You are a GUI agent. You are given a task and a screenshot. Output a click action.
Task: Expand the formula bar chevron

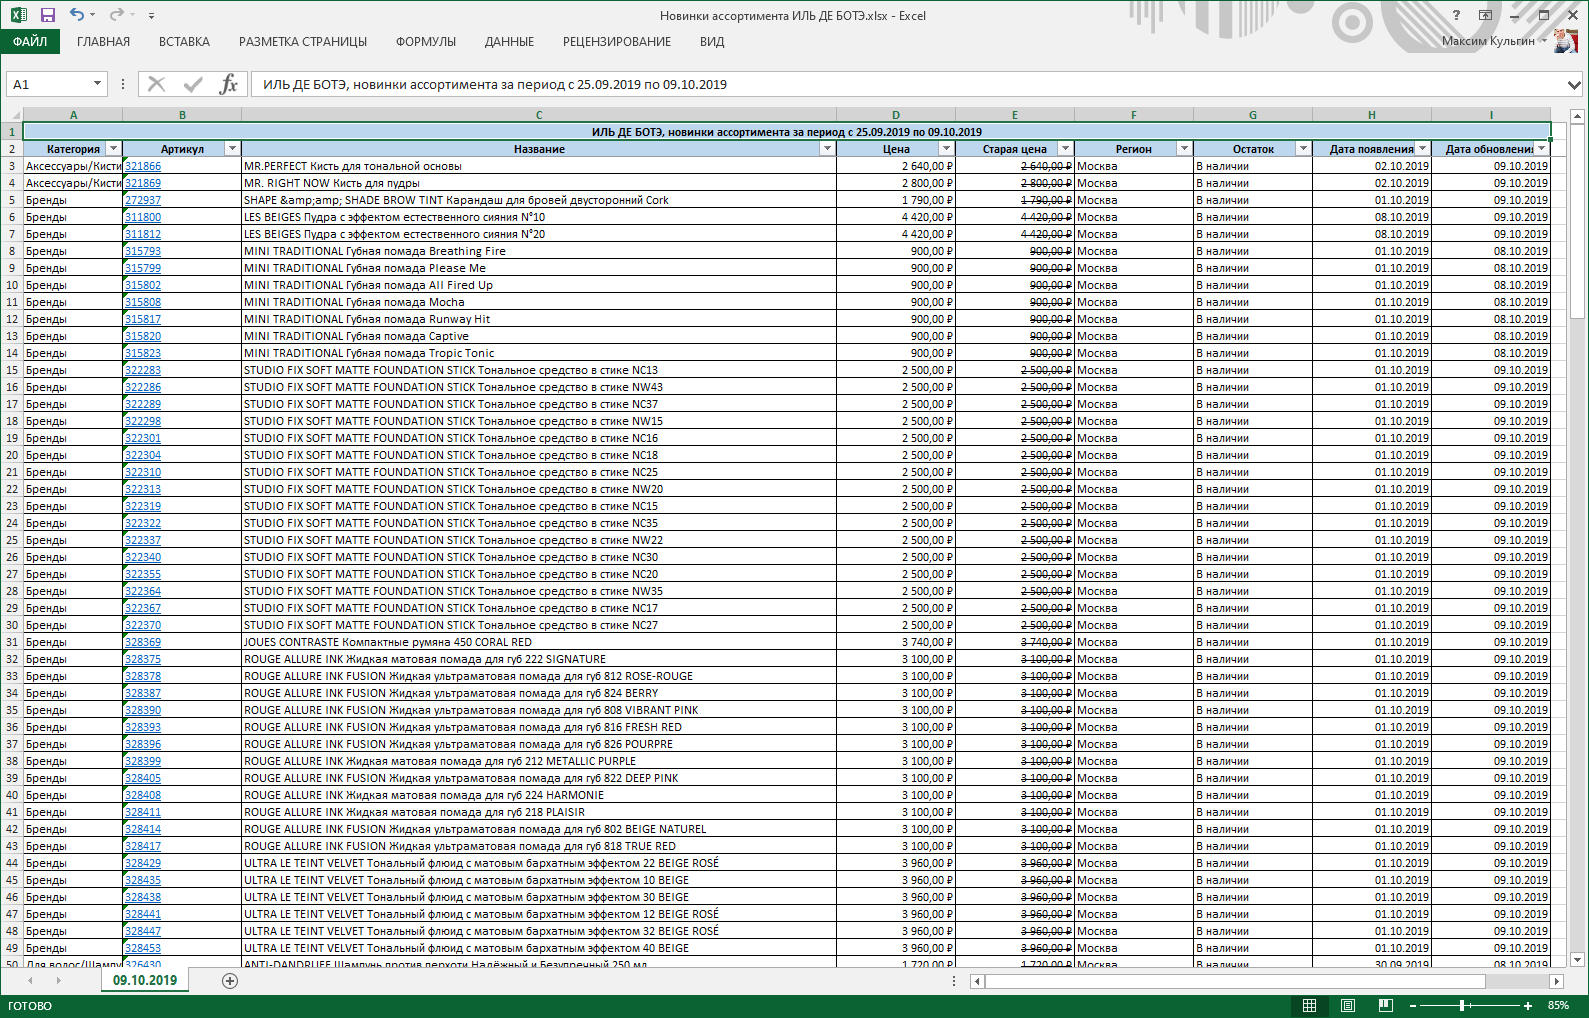[x=1574, y=85]
